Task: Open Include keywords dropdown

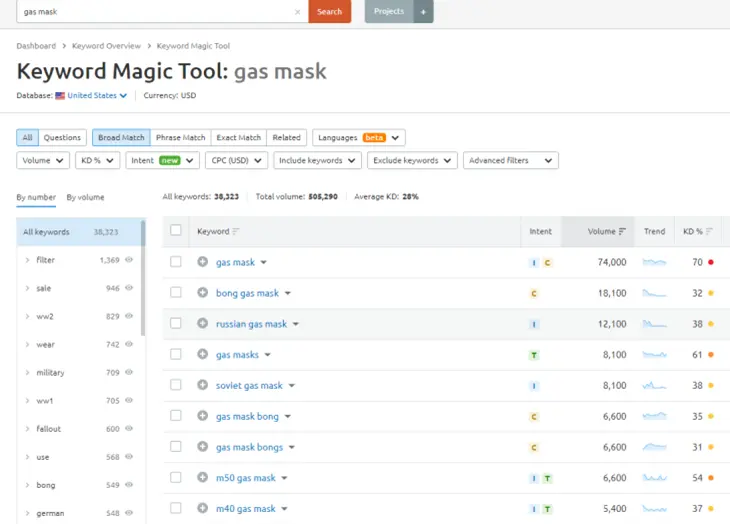Action: pos(318,161)
